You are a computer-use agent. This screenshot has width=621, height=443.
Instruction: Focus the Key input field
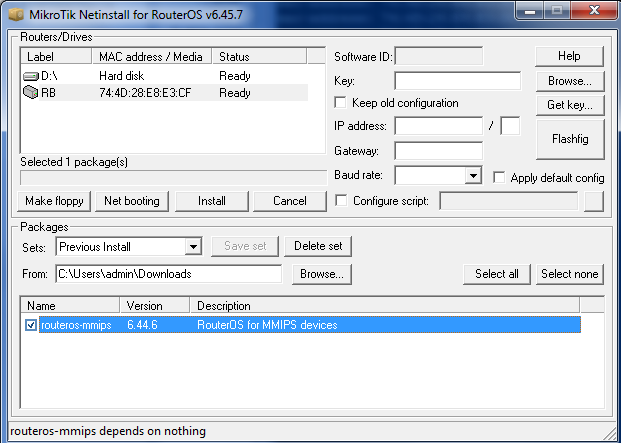click(x=457, y=81)
